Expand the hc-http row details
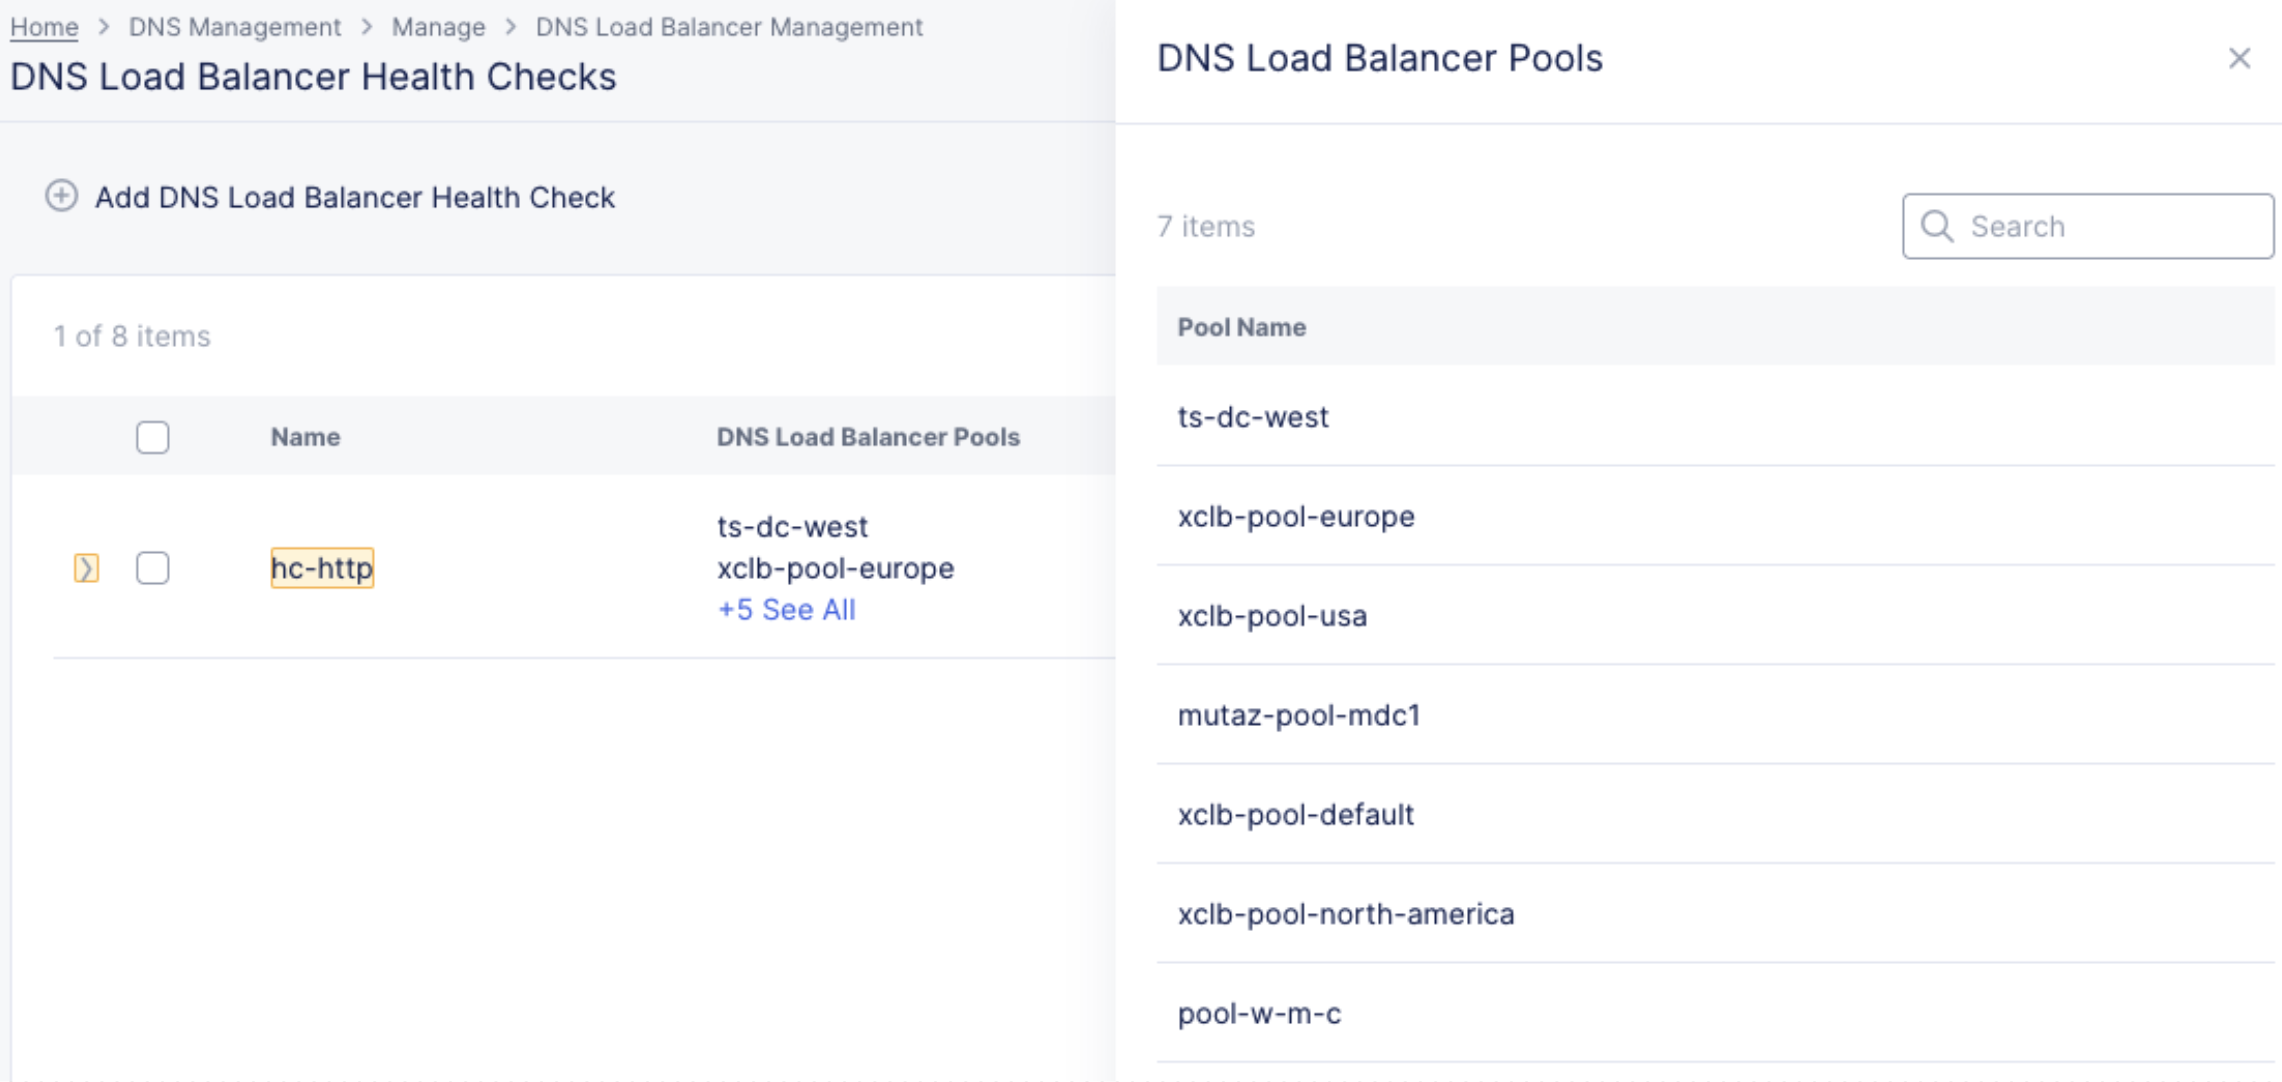This screenshot has width=2282, height=1082. [85, 567]
